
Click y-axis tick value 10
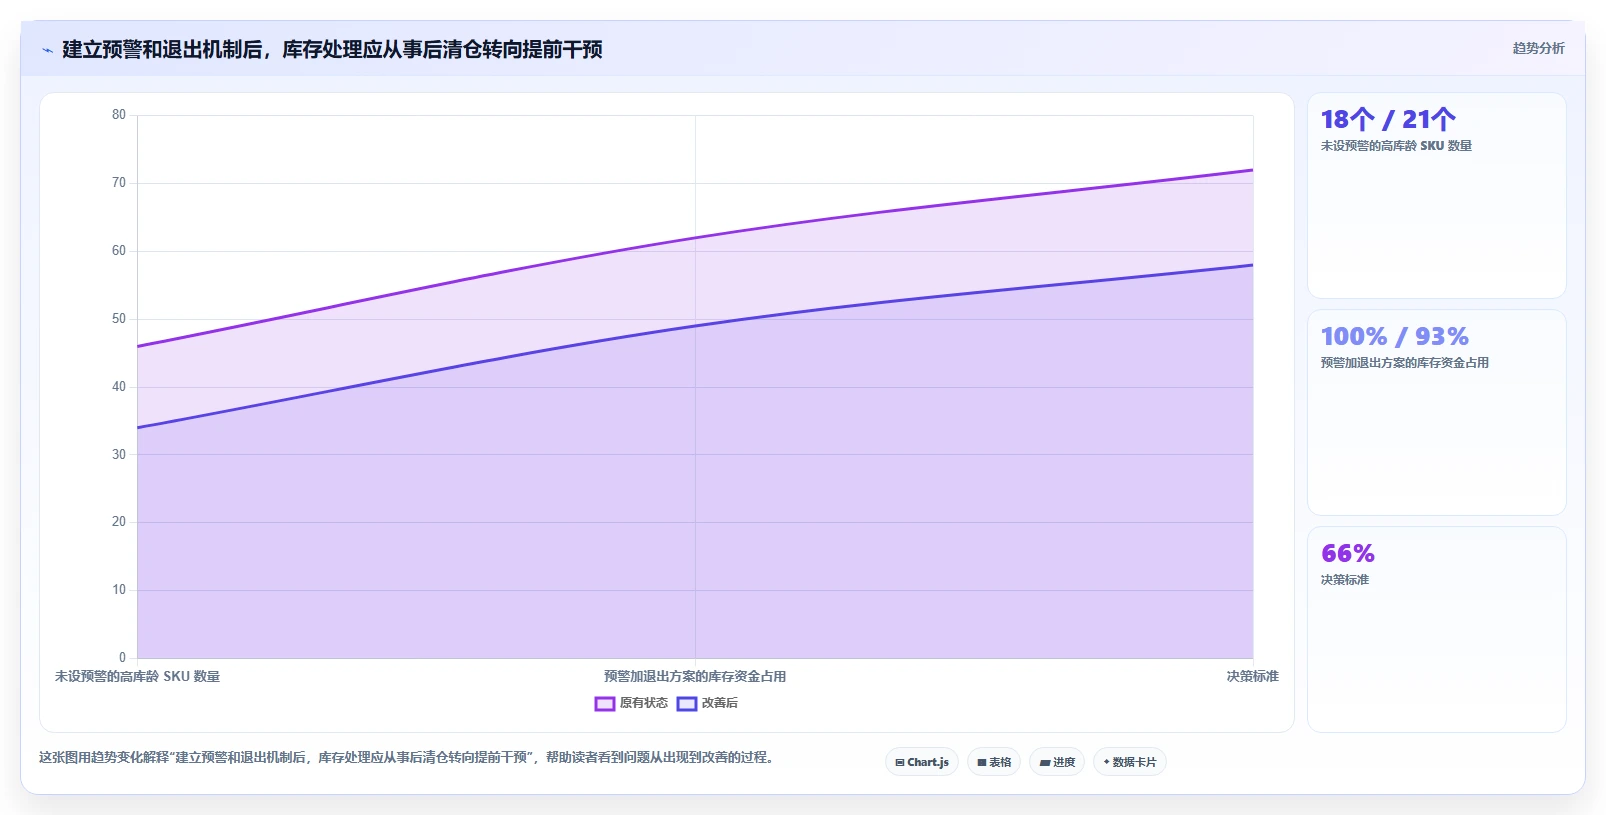(x=119, y=590)
